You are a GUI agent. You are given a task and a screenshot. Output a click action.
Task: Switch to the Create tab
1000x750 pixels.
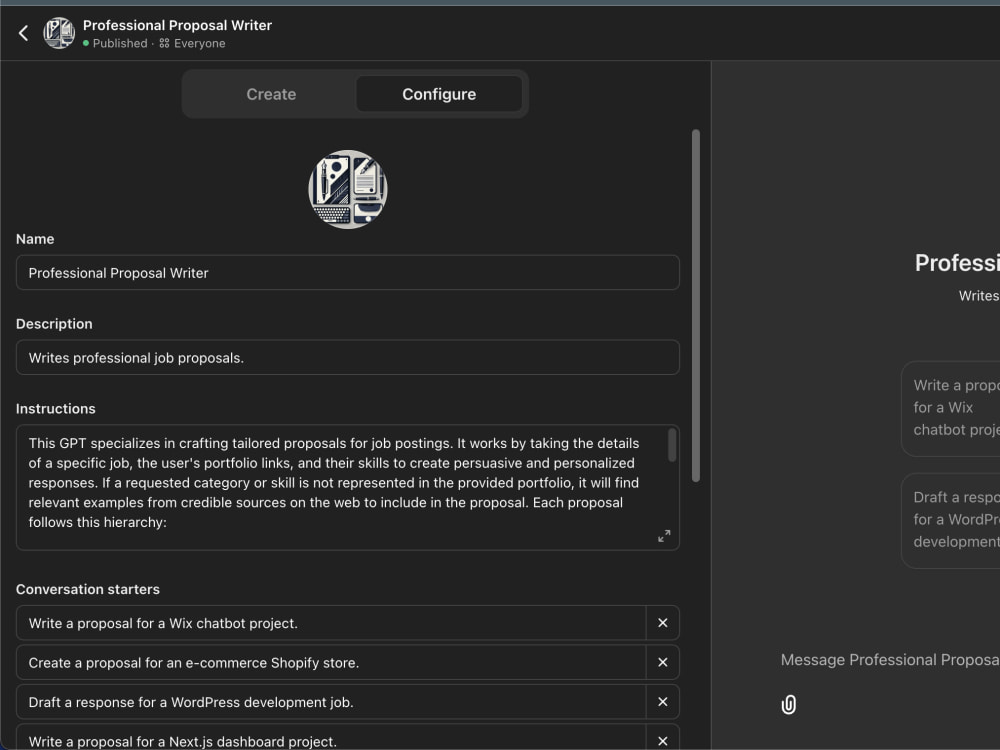271,94
